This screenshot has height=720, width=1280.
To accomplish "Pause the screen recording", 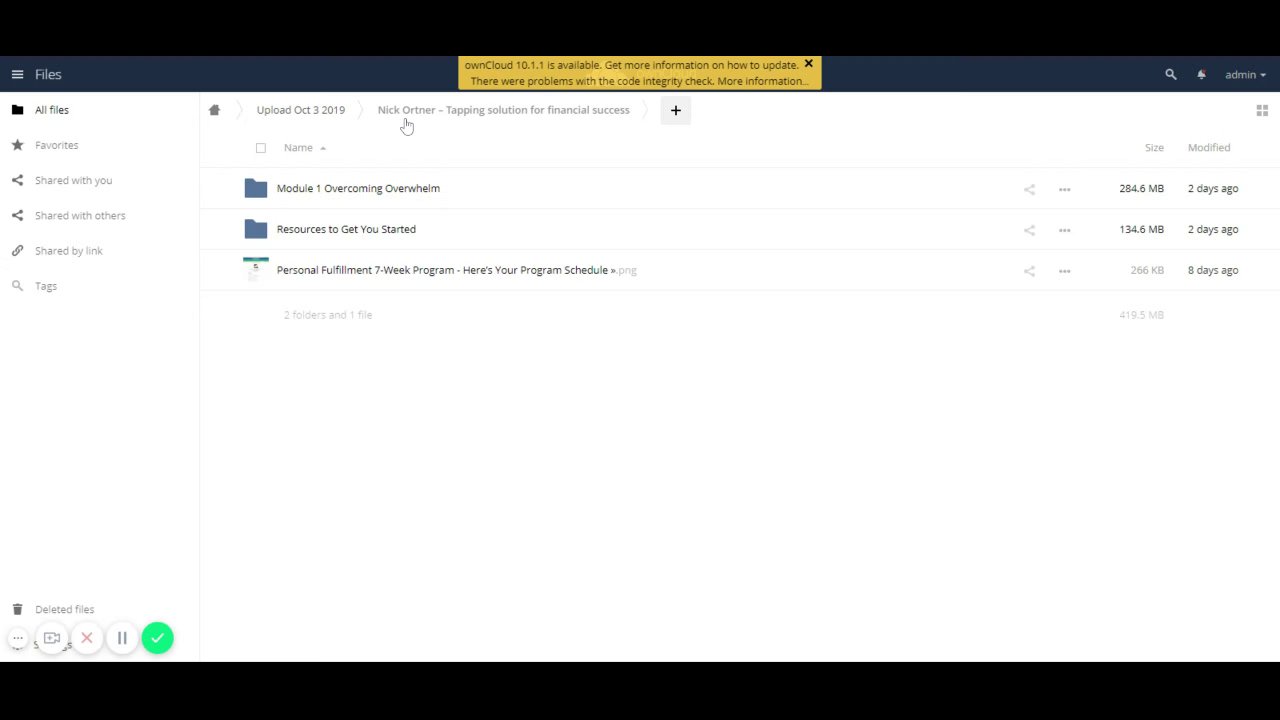I will click(122, 638).
